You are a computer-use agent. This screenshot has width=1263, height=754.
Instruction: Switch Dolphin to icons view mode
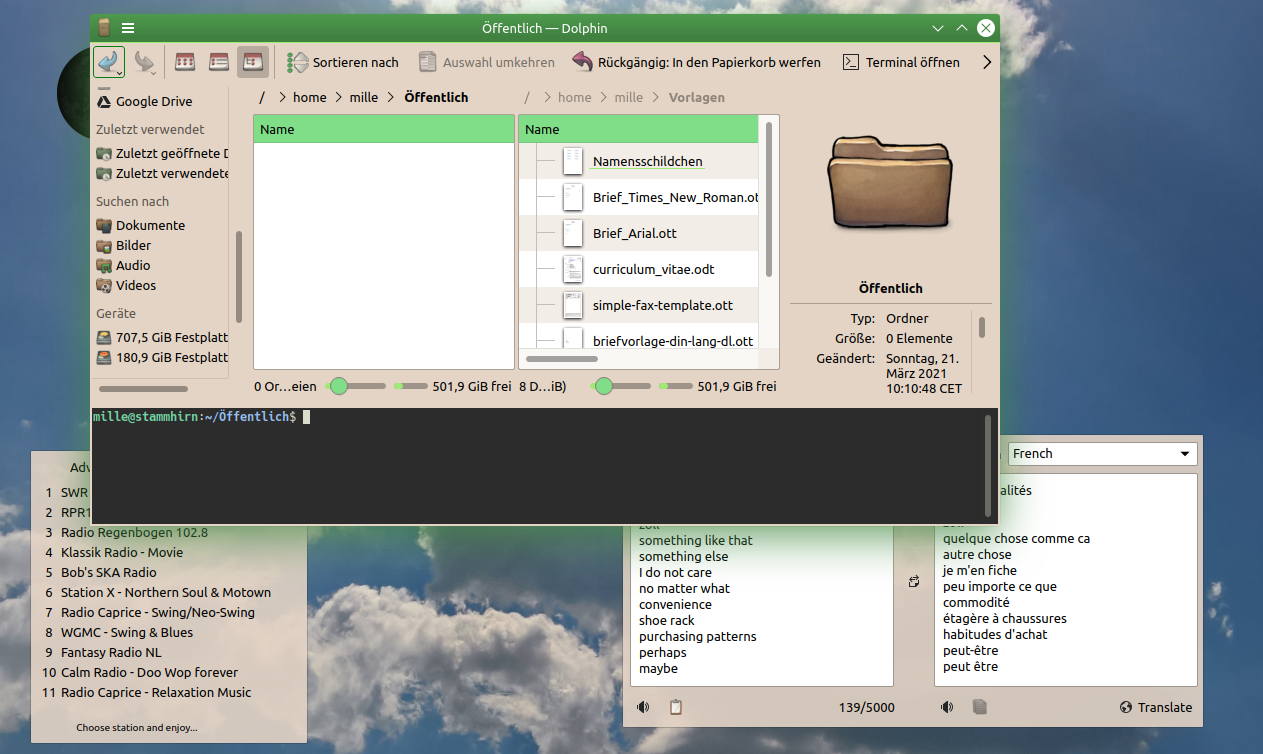[185, 62]
